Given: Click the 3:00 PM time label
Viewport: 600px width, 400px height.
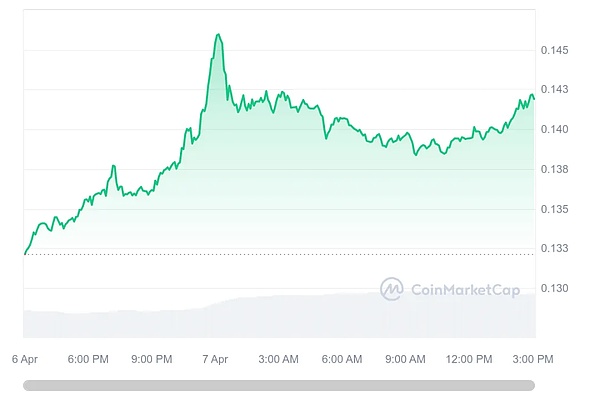Looking at the screenshot, I should click(x=532, y=358).
